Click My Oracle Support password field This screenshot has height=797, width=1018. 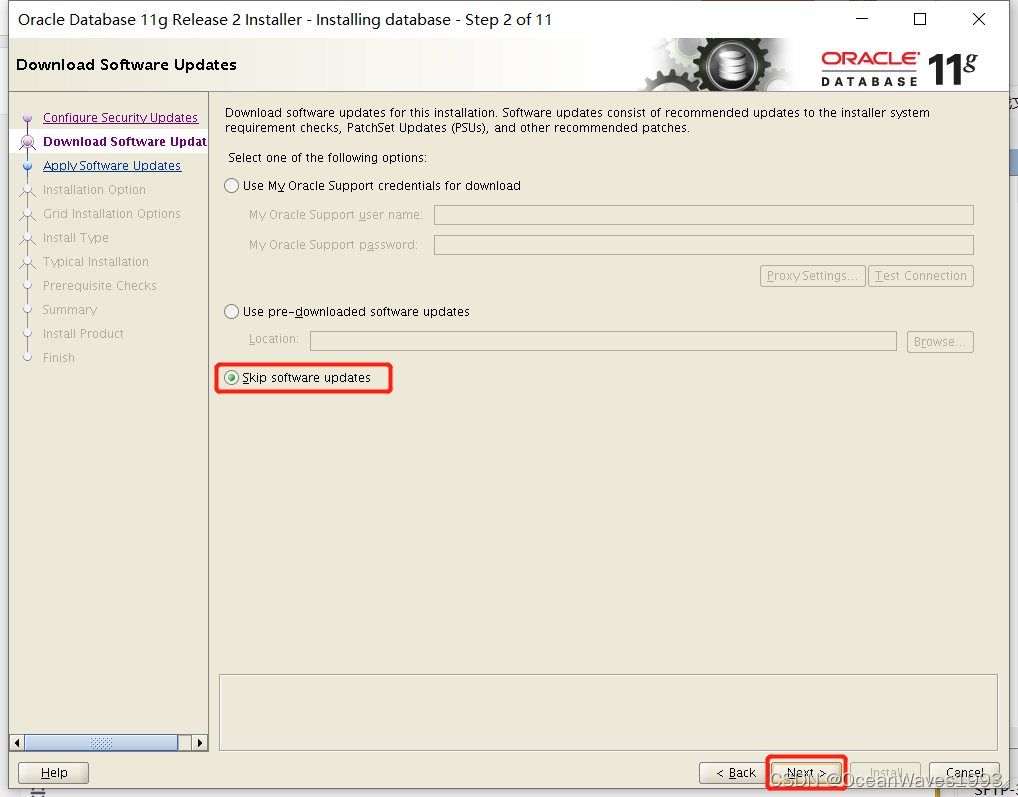tap(704, 245)
